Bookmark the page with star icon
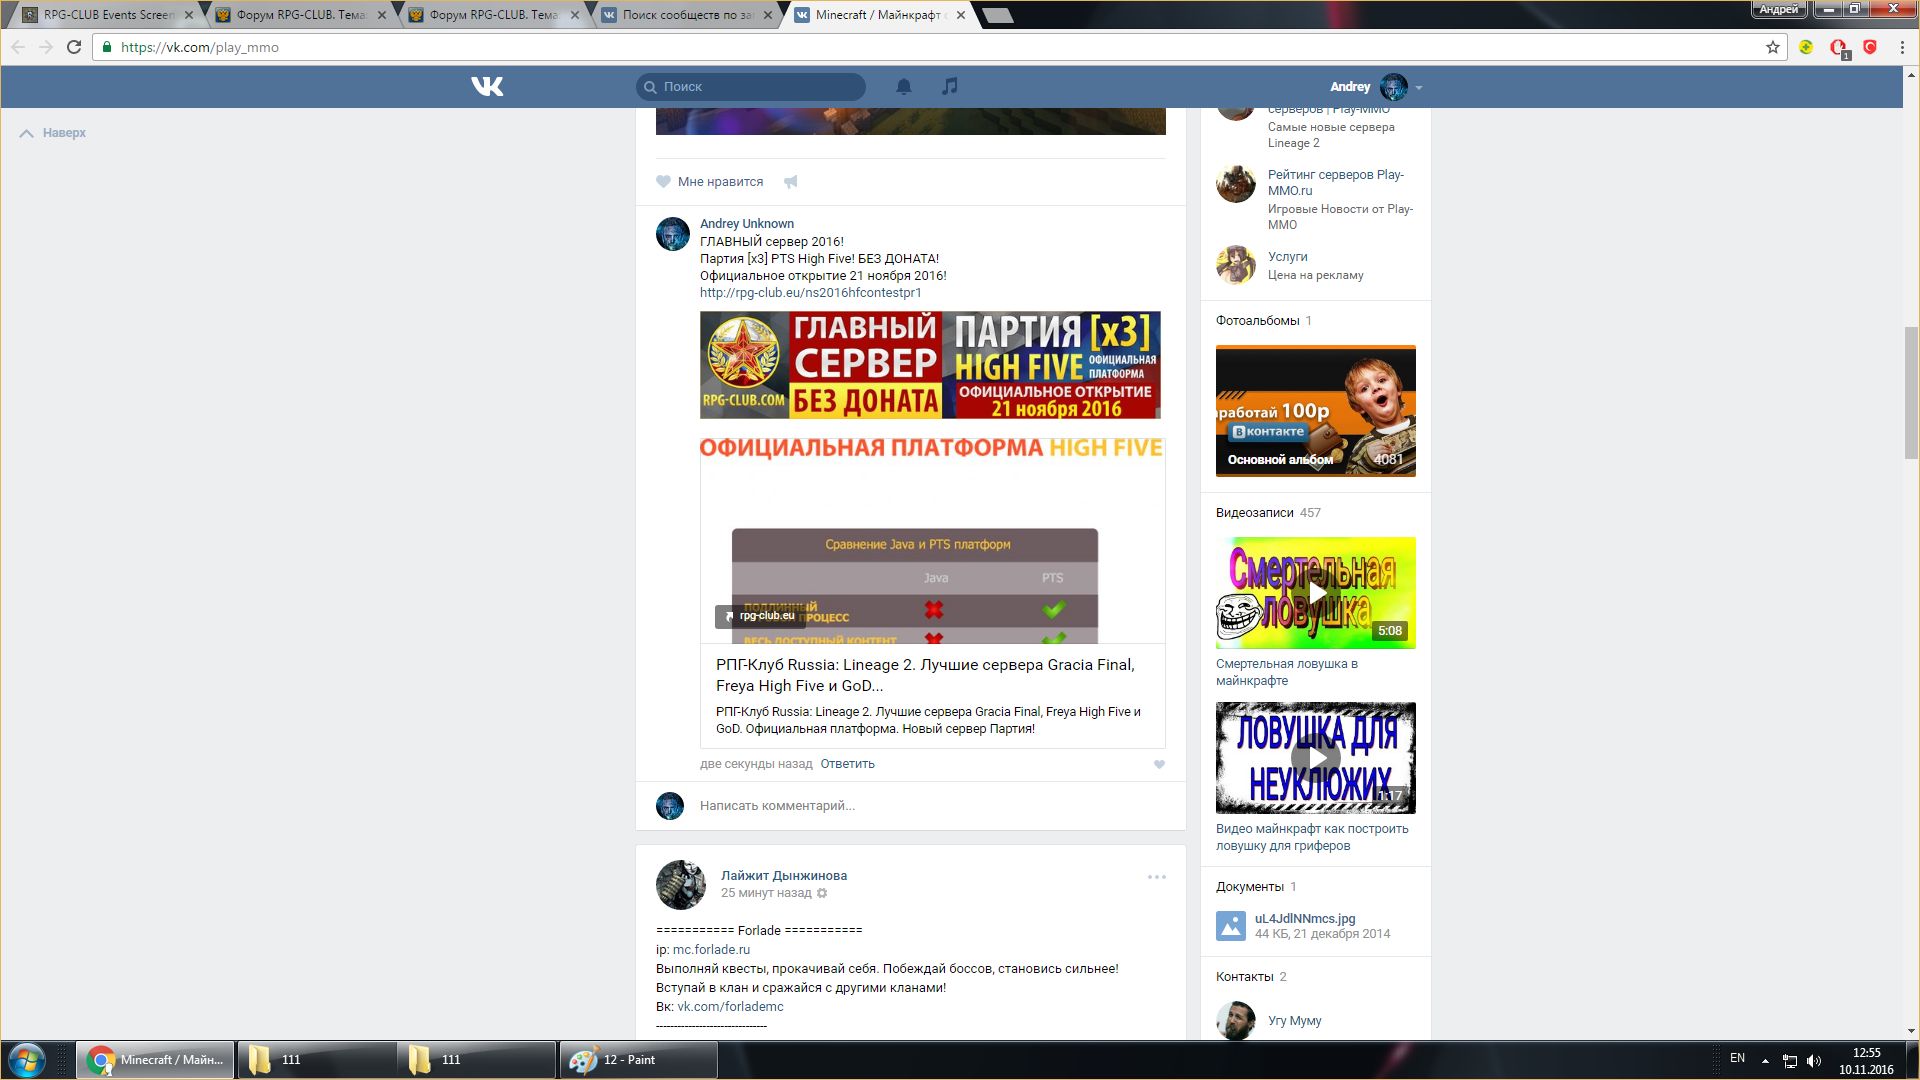The width and height of the screenshot is (1920, 1080). pos(1773,47)
